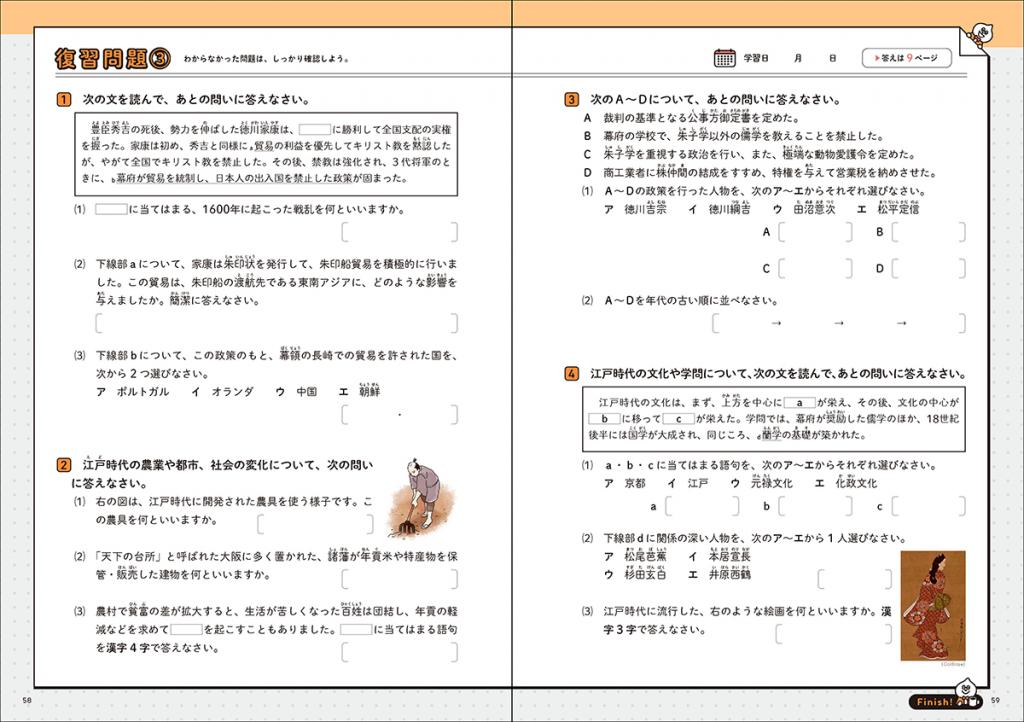Click the answer box for the 天下の台所 question

(400, 579)
